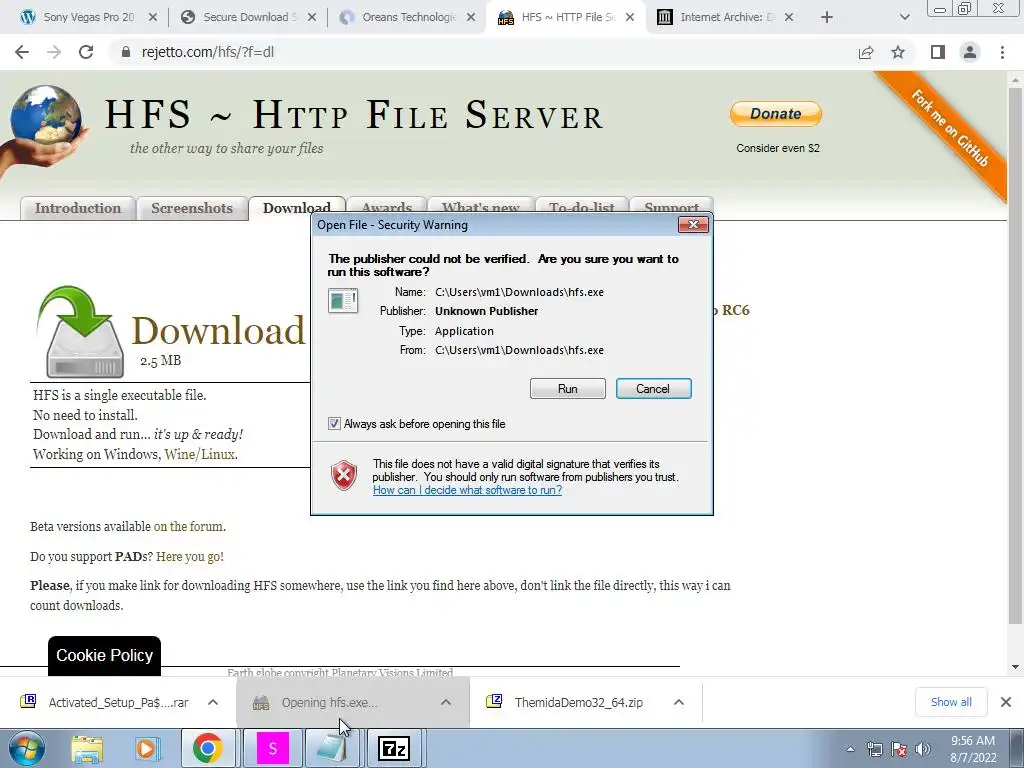Close the Sony Vegas Pro tab
The image size is (1024, 768).
153,18
